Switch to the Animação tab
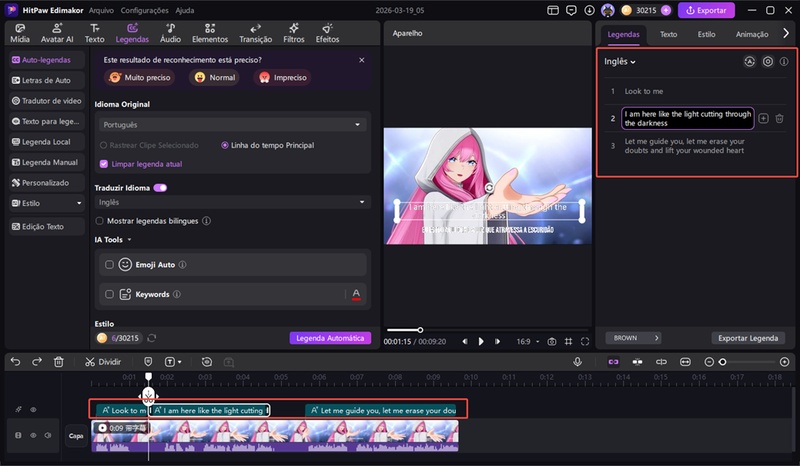 752,34
